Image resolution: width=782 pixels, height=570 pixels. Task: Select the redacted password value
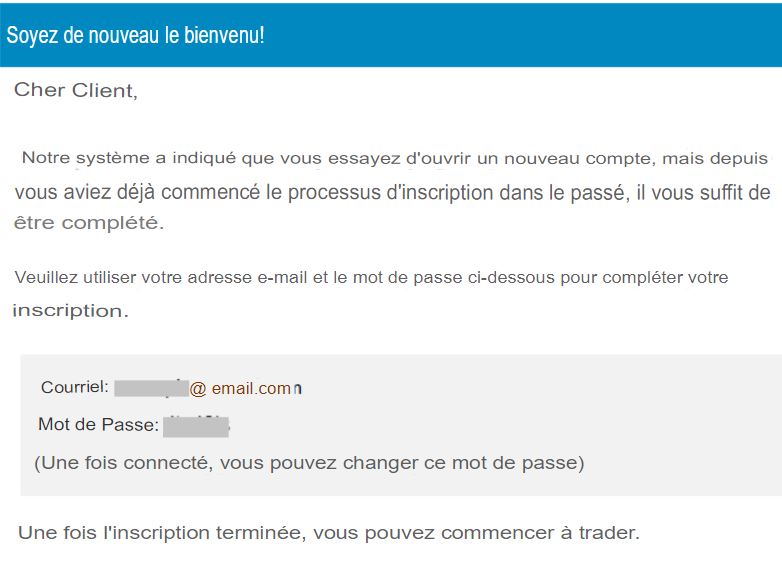pos(196,427)
